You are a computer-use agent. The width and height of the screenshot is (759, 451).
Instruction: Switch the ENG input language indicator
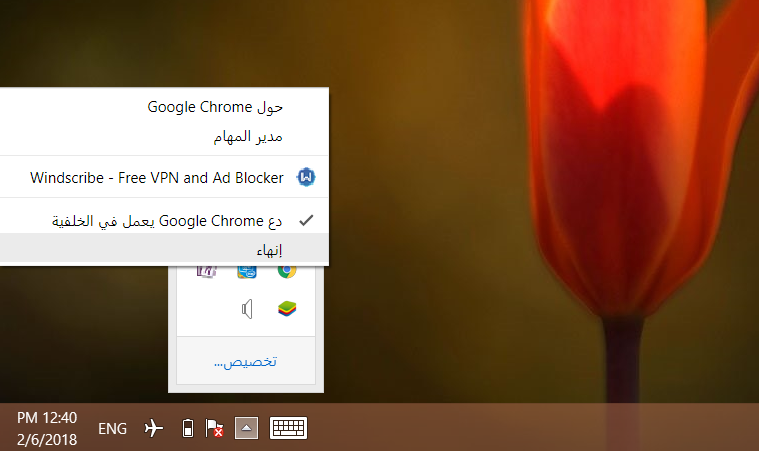click(113, 428)
